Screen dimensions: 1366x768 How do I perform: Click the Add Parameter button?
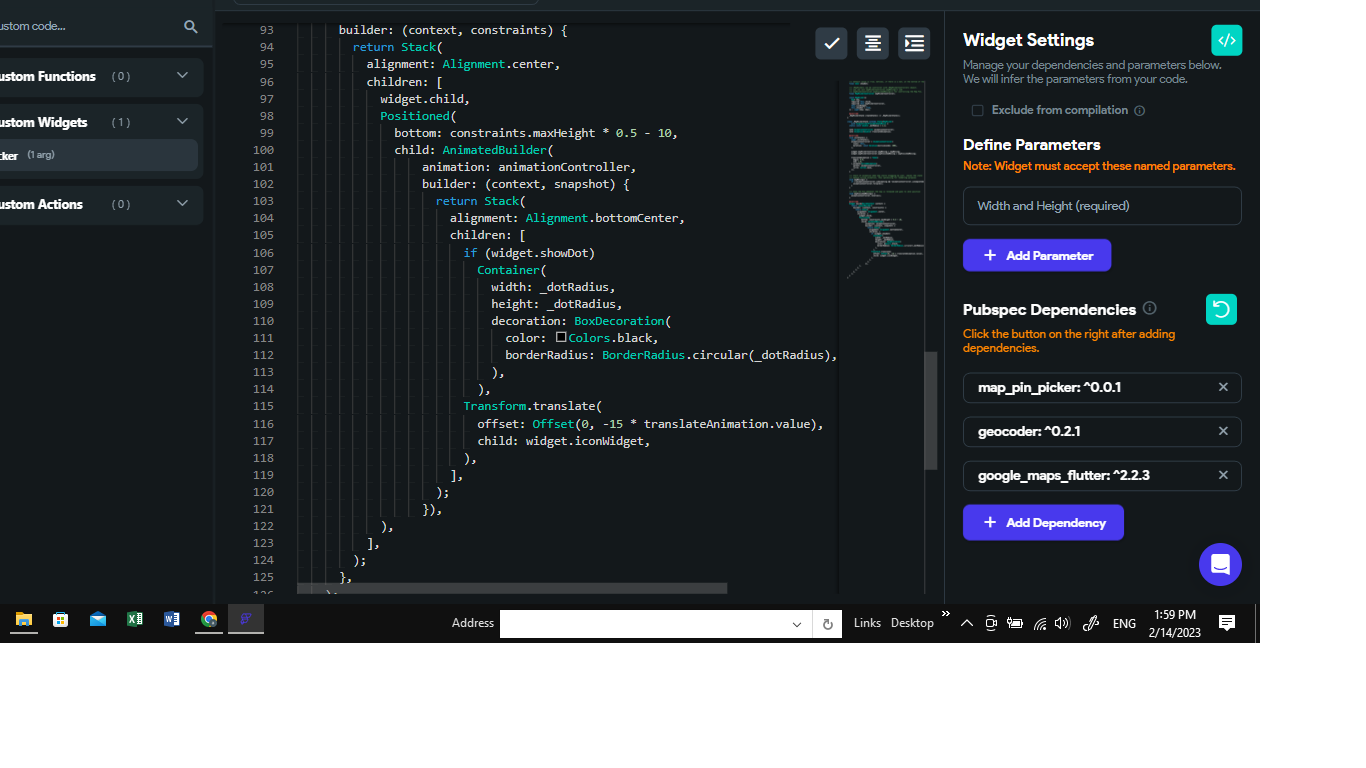pyautogui.click(x=1037, y=255)
